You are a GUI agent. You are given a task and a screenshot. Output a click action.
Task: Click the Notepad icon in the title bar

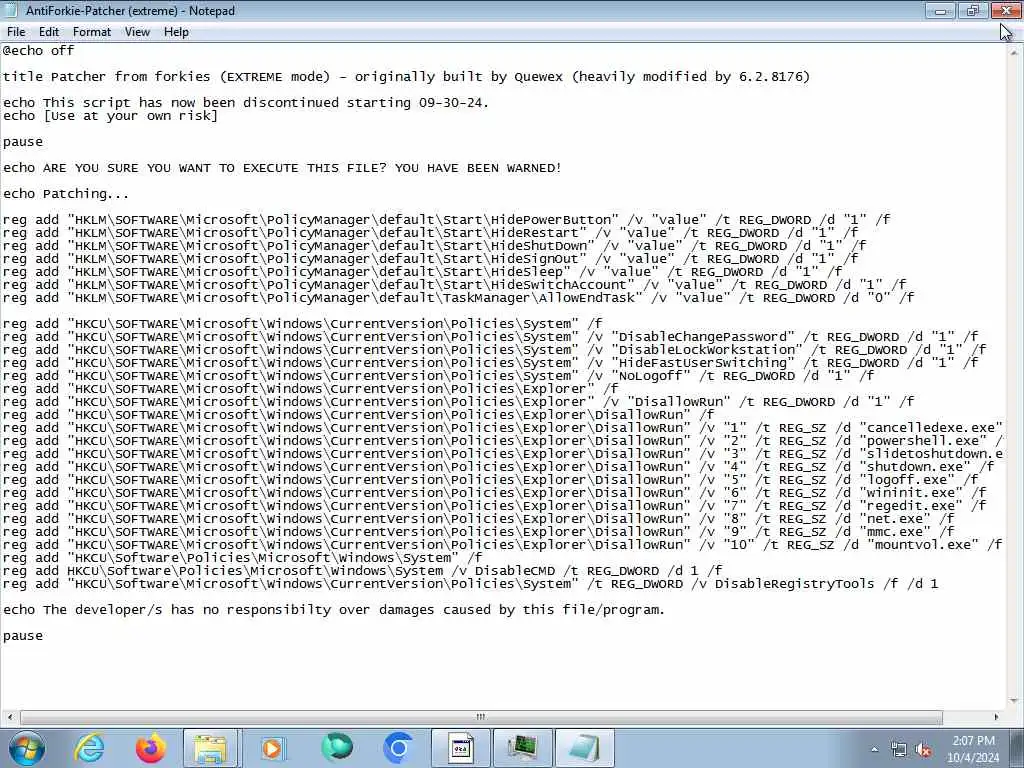[11, 10]
